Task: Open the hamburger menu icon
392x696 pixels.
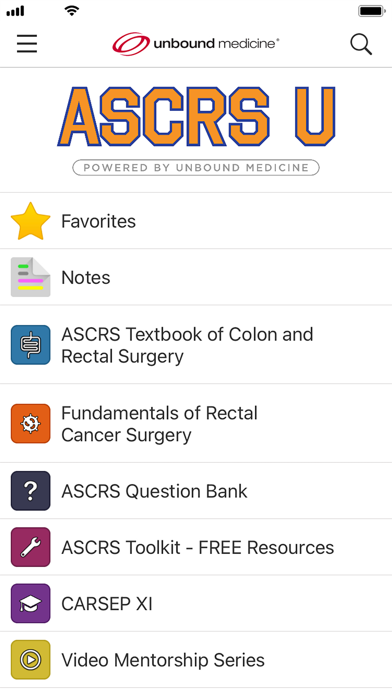Action: 27,44
